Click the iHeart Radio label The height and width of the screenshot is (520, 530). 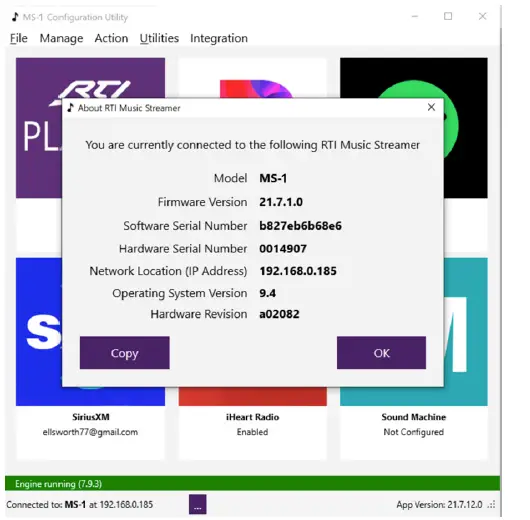252,417
